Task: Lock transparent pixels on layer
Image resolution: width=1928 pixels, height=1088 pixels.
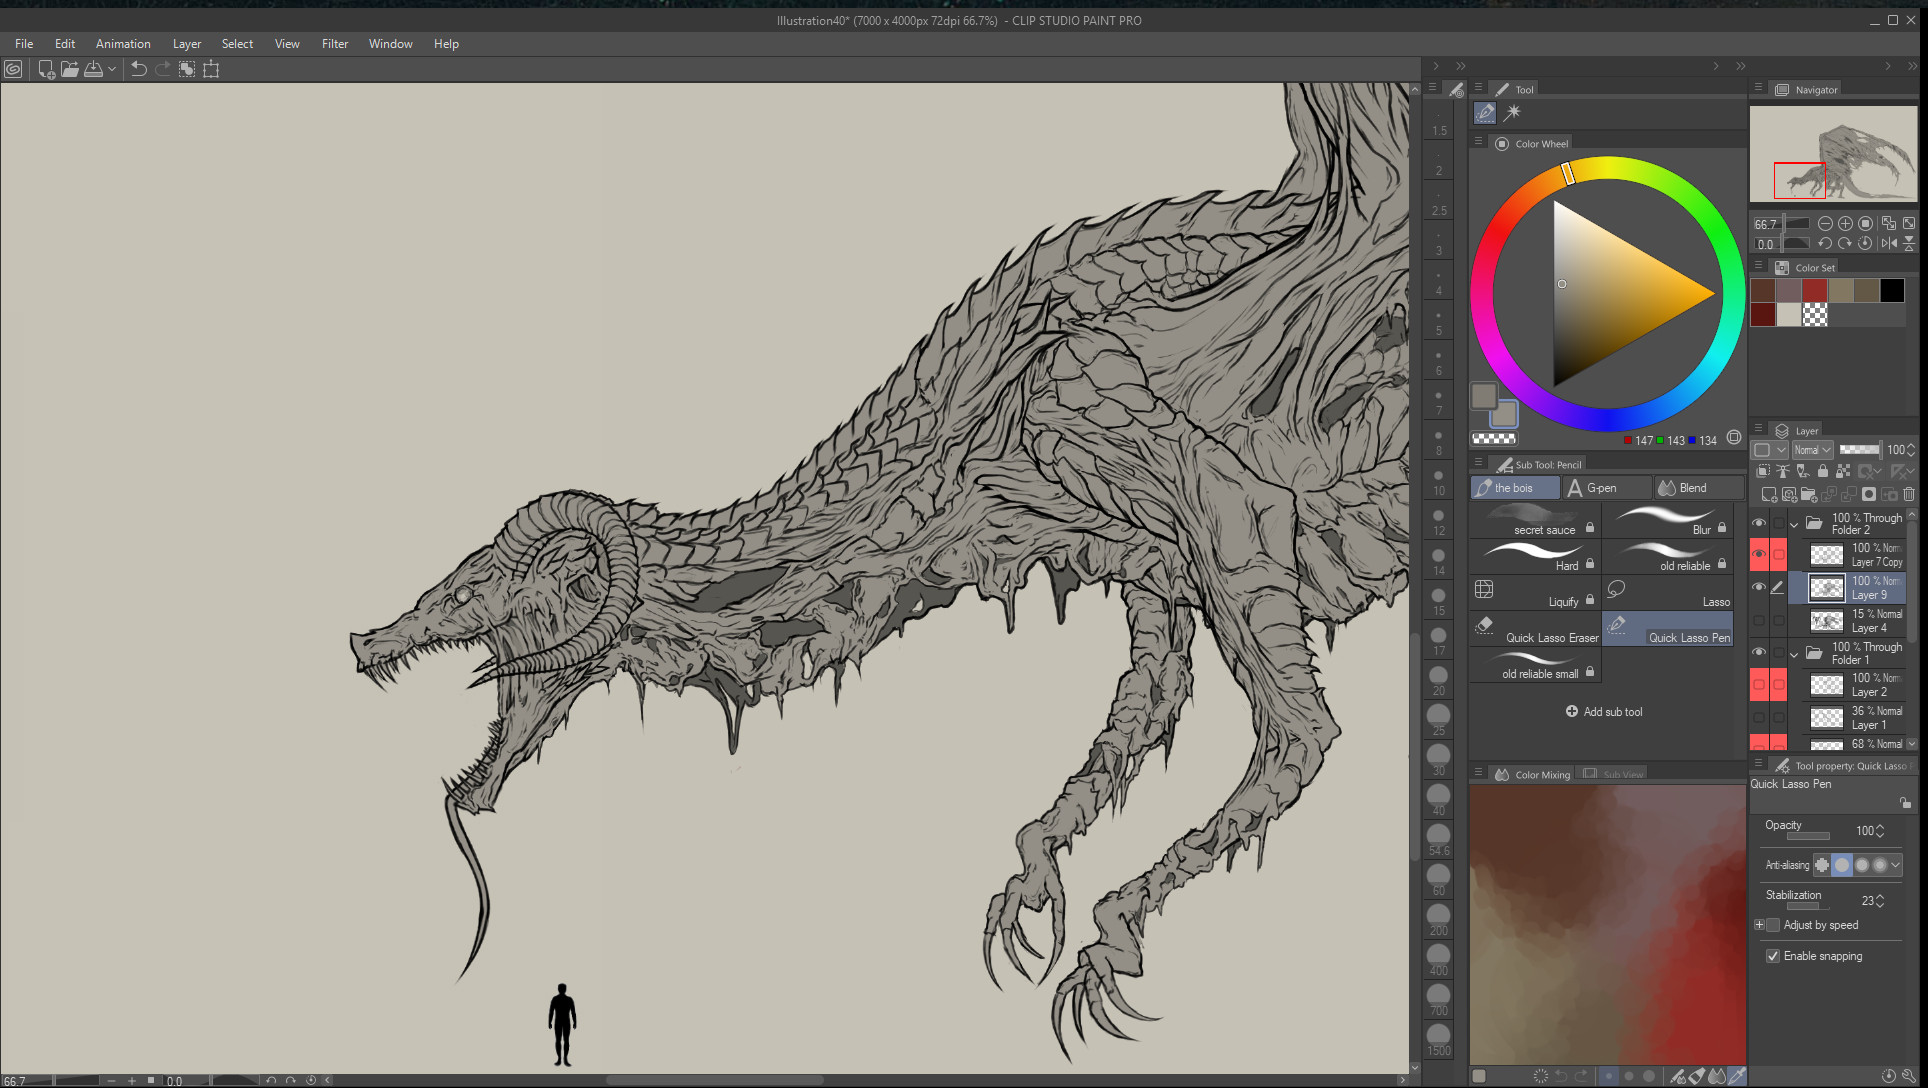Action: click(1842, 471)
